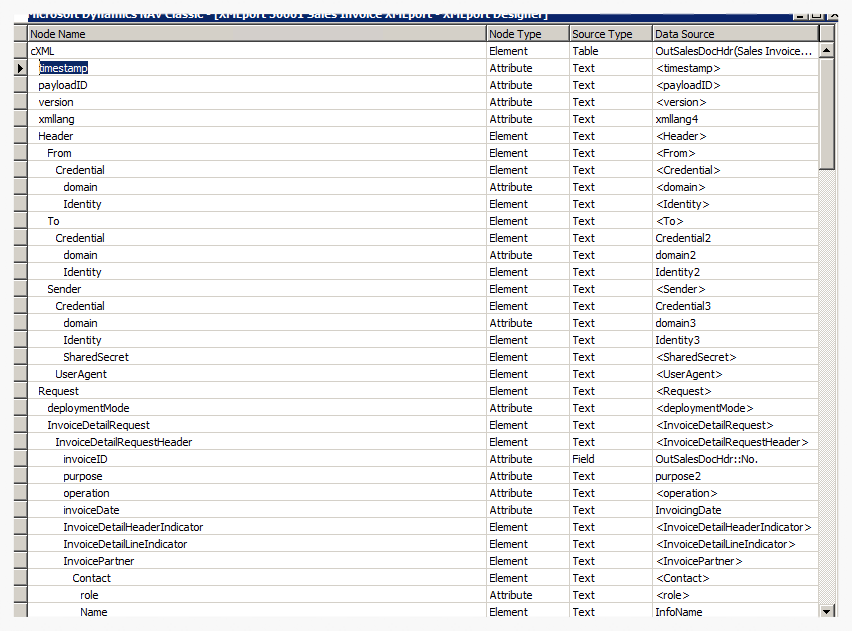
Task: Select the Header node name
Action: pyautogui.click(x=55, y=136)
